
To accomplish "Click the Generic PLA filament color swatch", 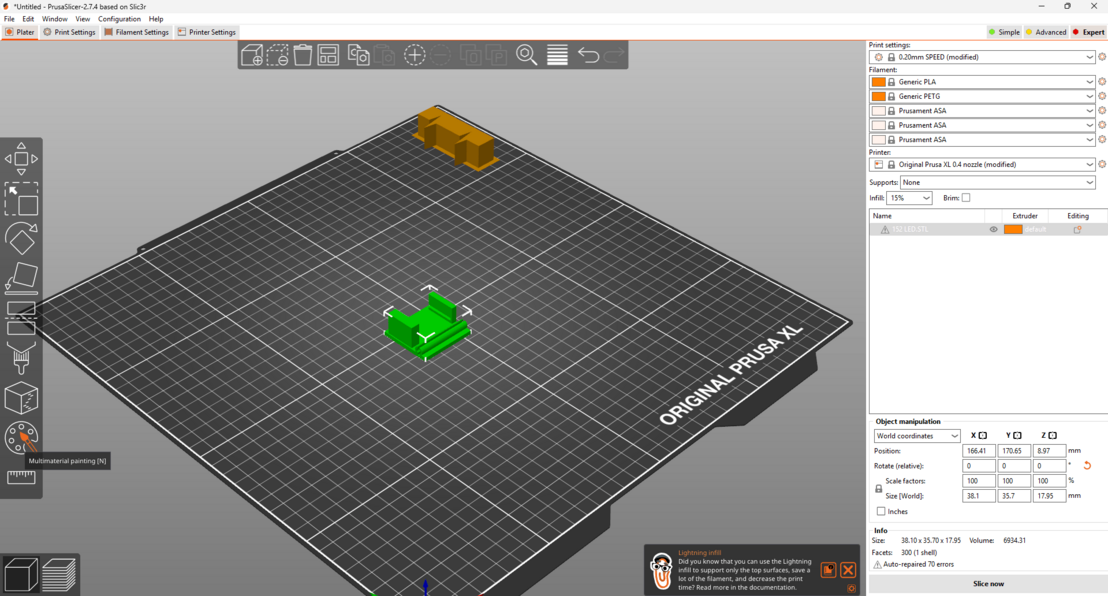I will (880, 81).
